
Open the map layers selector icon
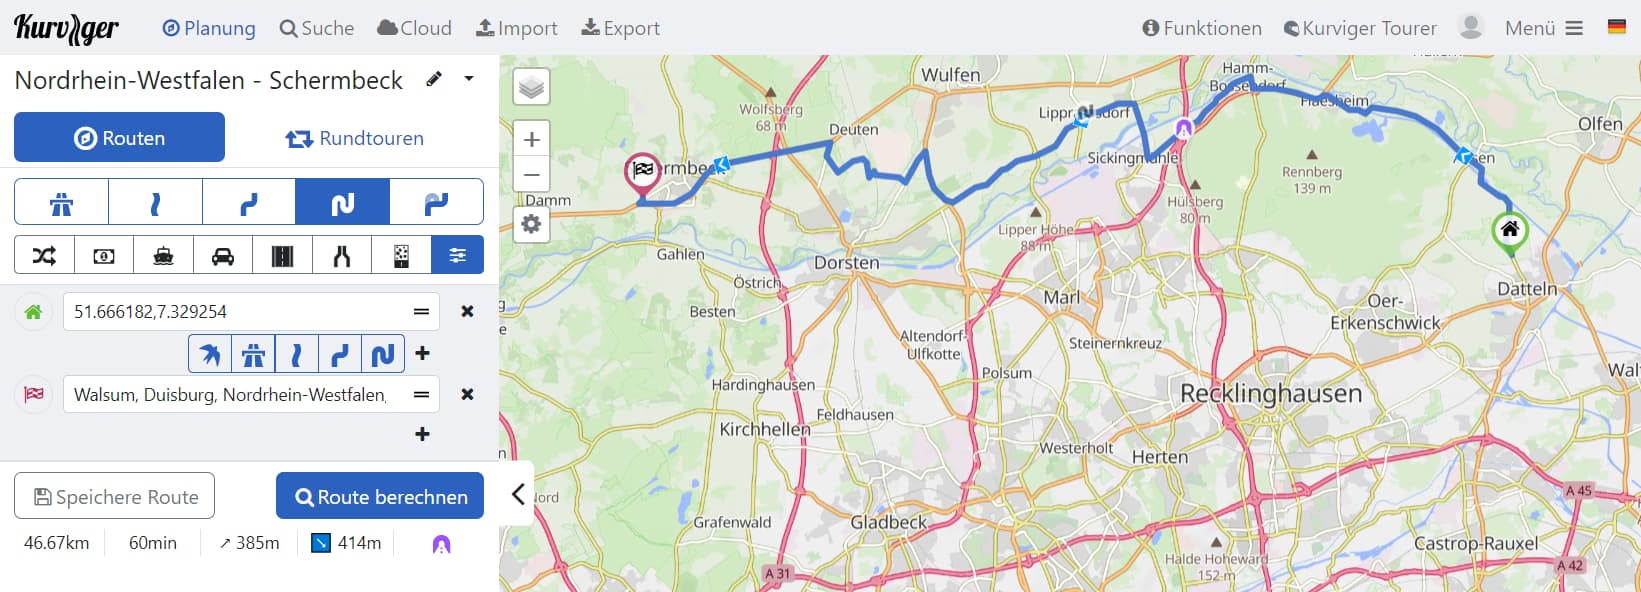(x=531, y=87)
